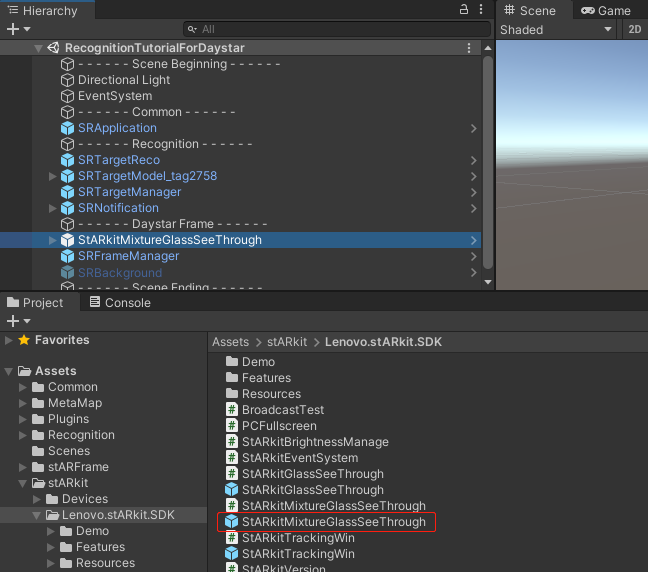Viewport: 648px width, 572px height.
Task: Open the Hierarchy panel three-dot options menu
Action: (481, 10)
